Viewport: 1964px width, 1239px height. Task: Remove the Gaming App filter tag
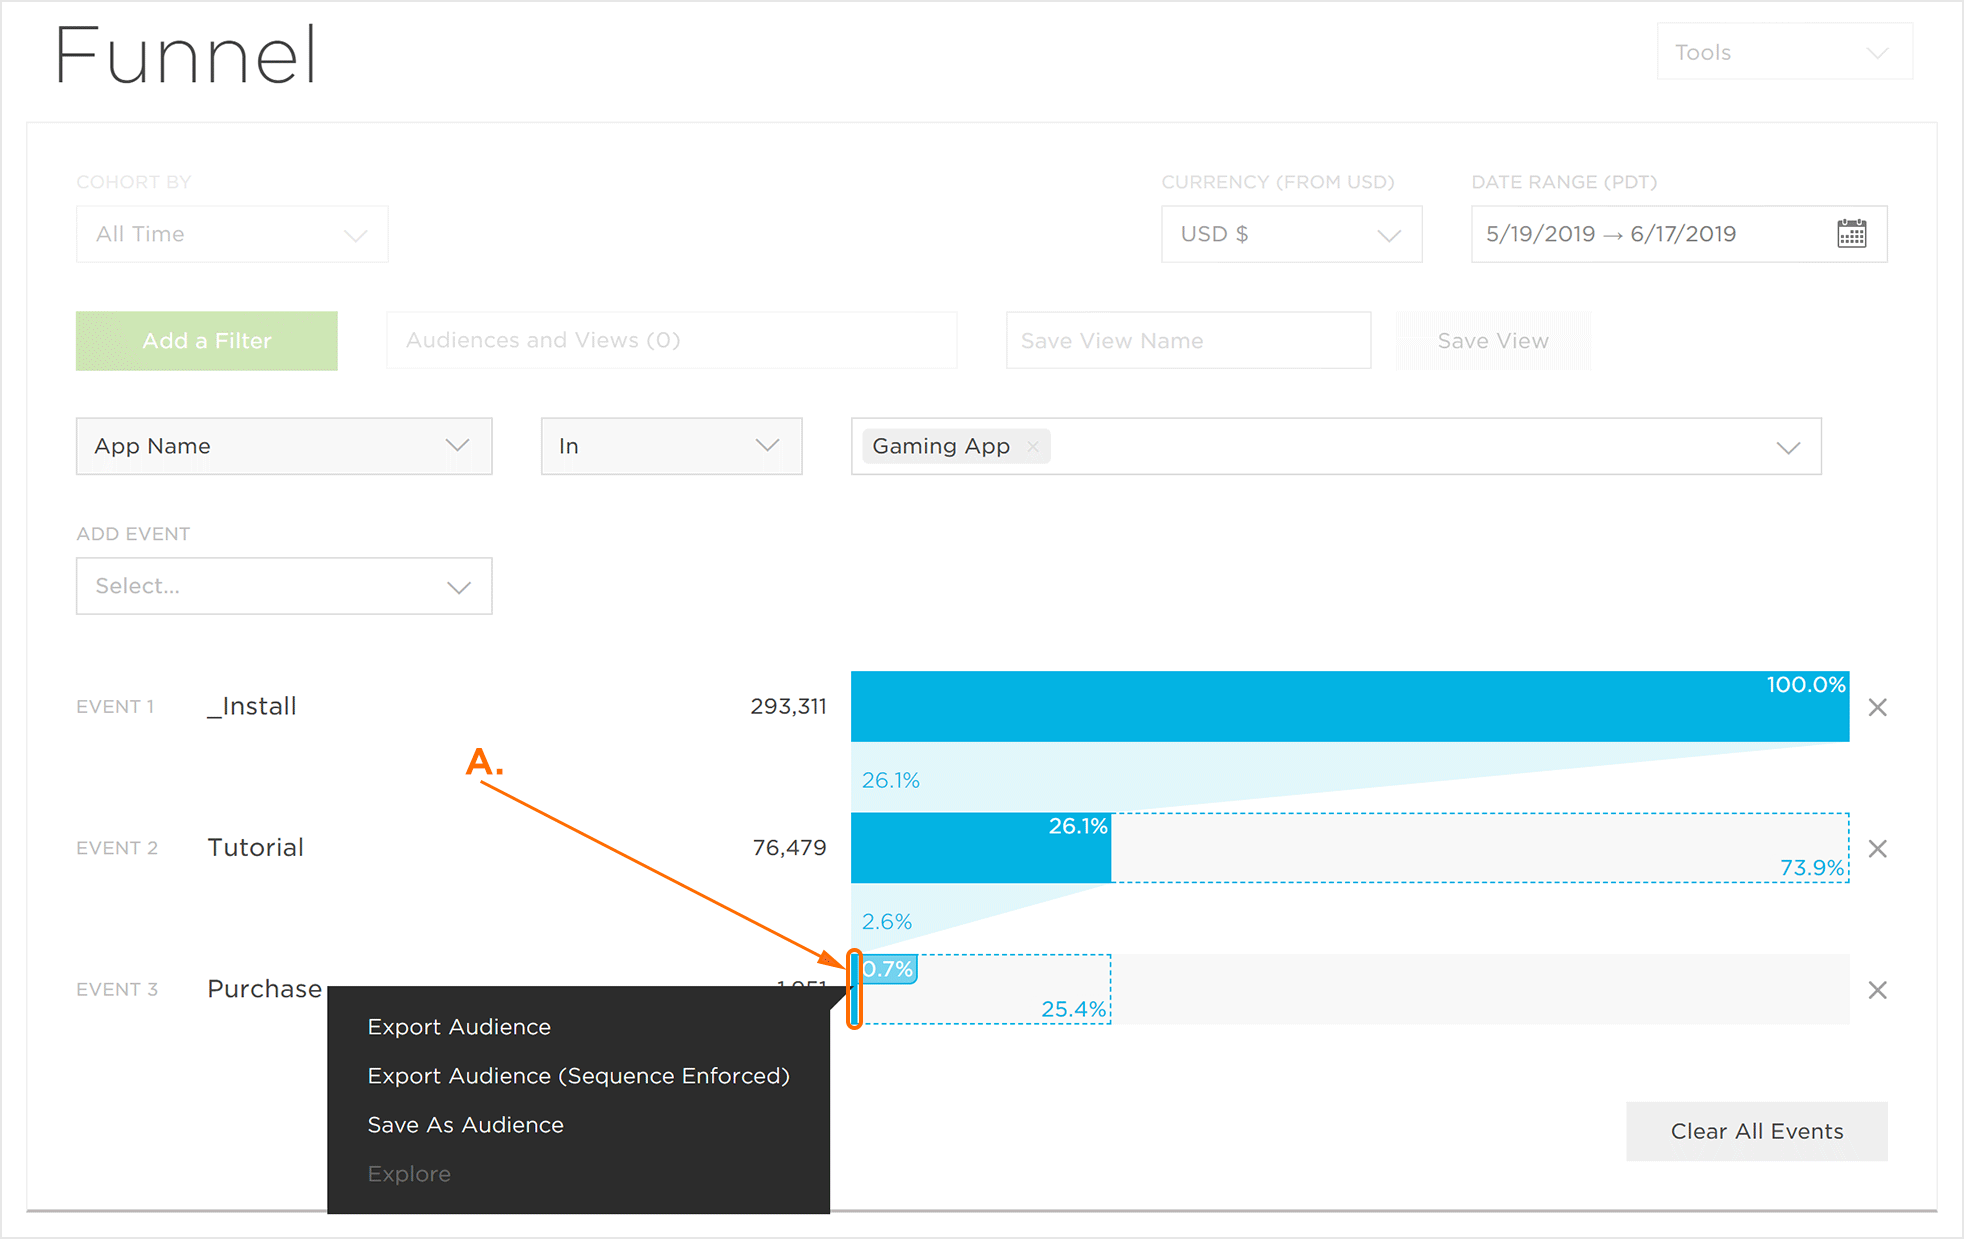pos(1033,447)
